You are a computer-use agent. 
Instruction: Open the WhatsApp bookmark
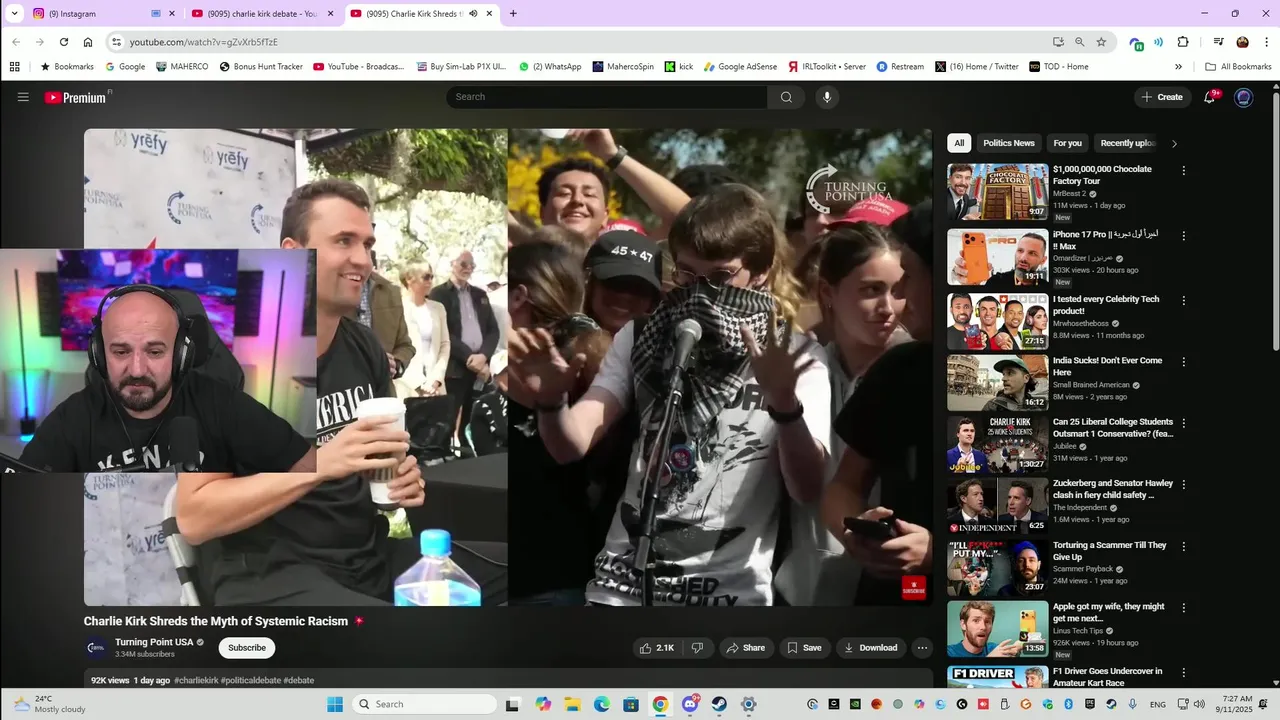pos(550,67)
